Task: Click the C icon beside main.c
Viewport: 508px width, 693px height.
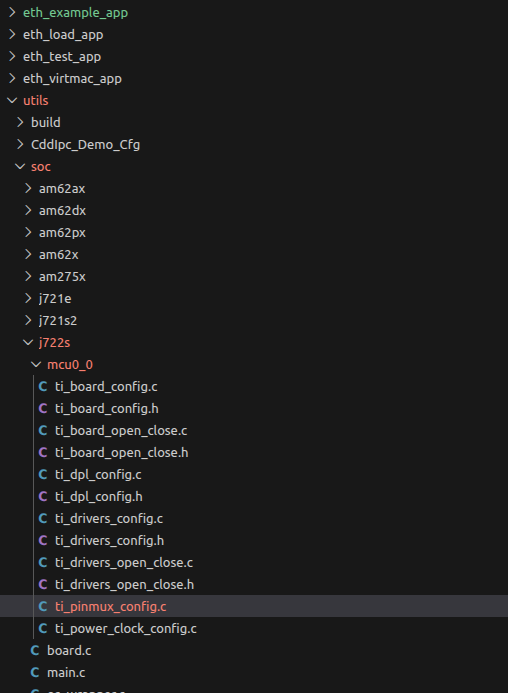Action: (x=35, y=673)
